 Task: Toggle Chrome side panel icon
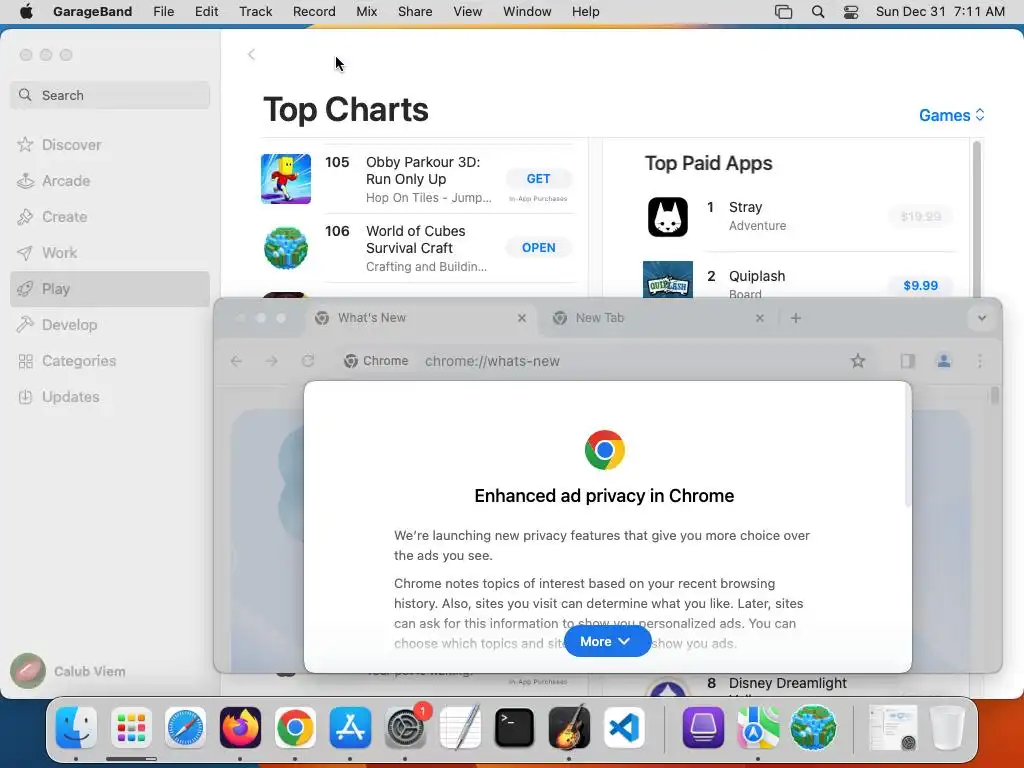(x=907, y=360)
